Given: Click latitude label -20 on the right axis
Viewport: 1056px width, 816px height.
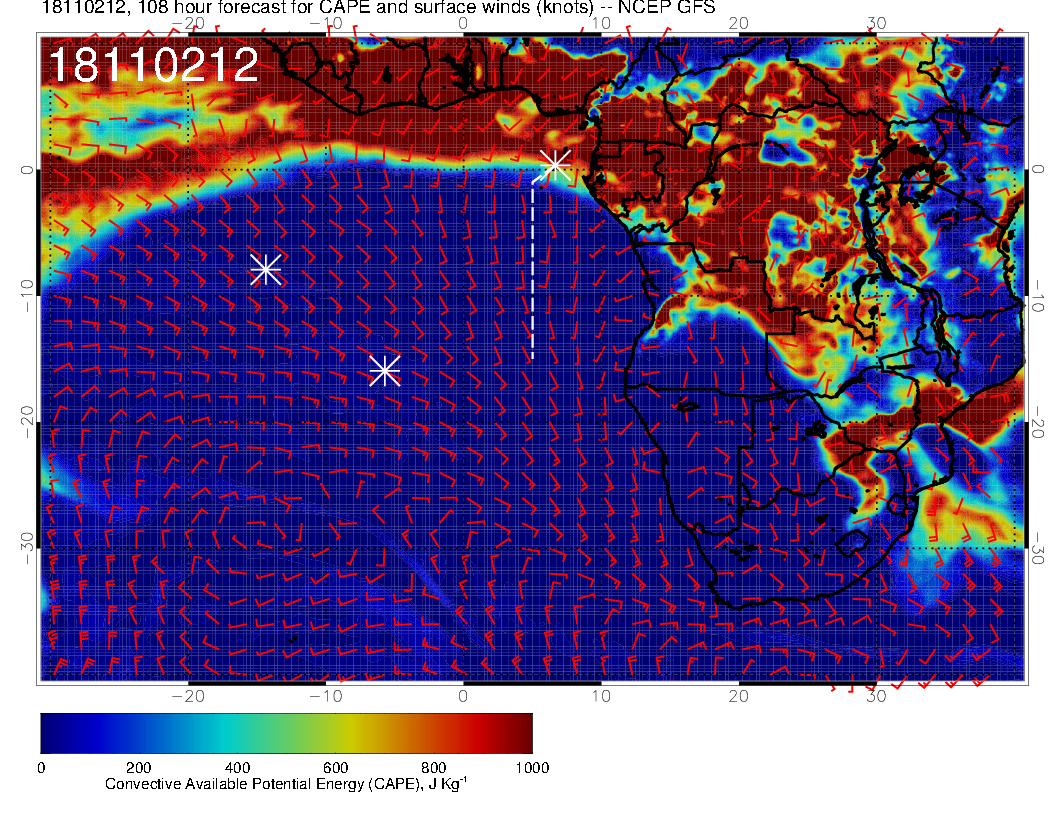Looking at the screenshot, I should (x=1038, y=422).
